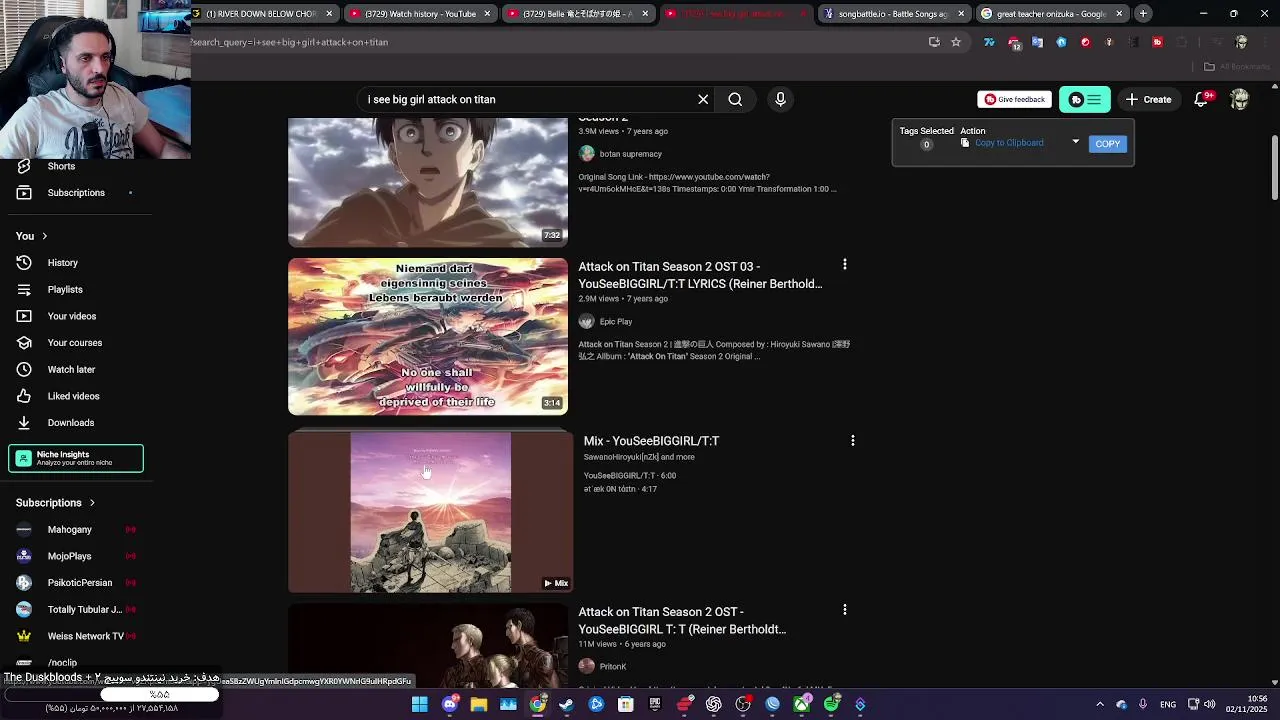Expand the Subscriptions section header

(56, 503)
